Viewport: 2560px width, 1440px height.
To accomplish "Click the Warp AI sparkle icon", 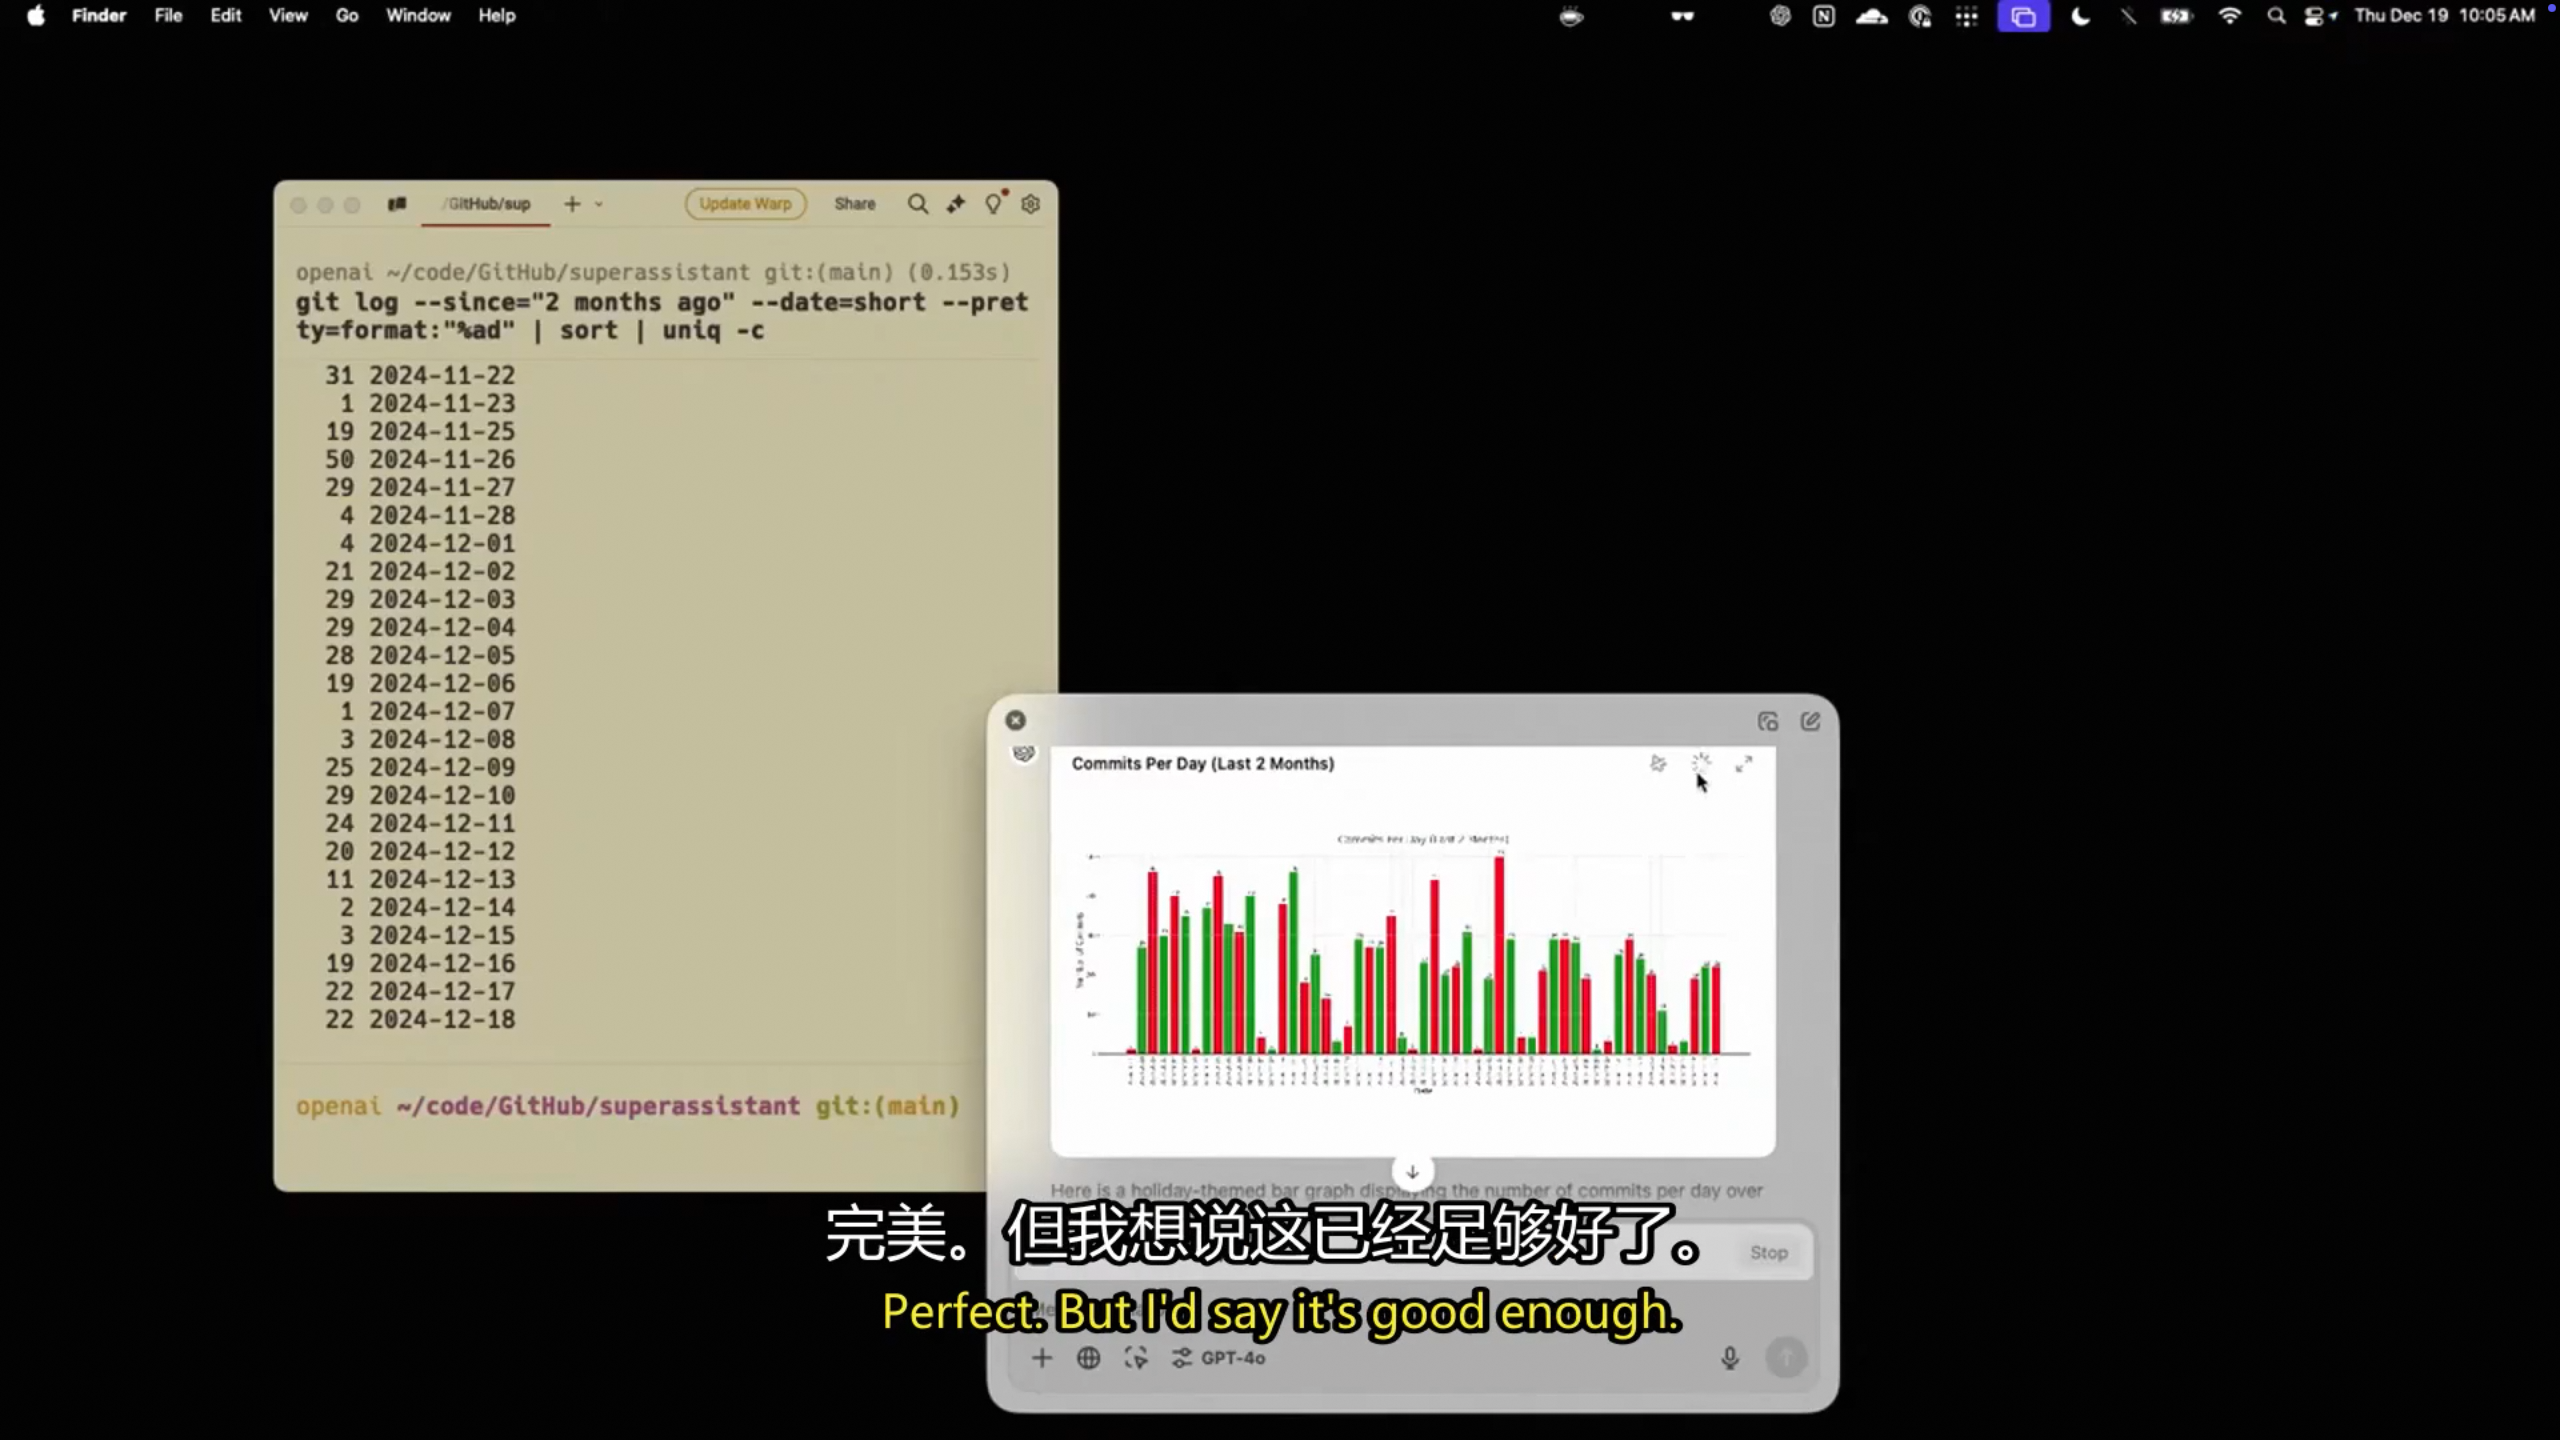I will coord(956,204).
